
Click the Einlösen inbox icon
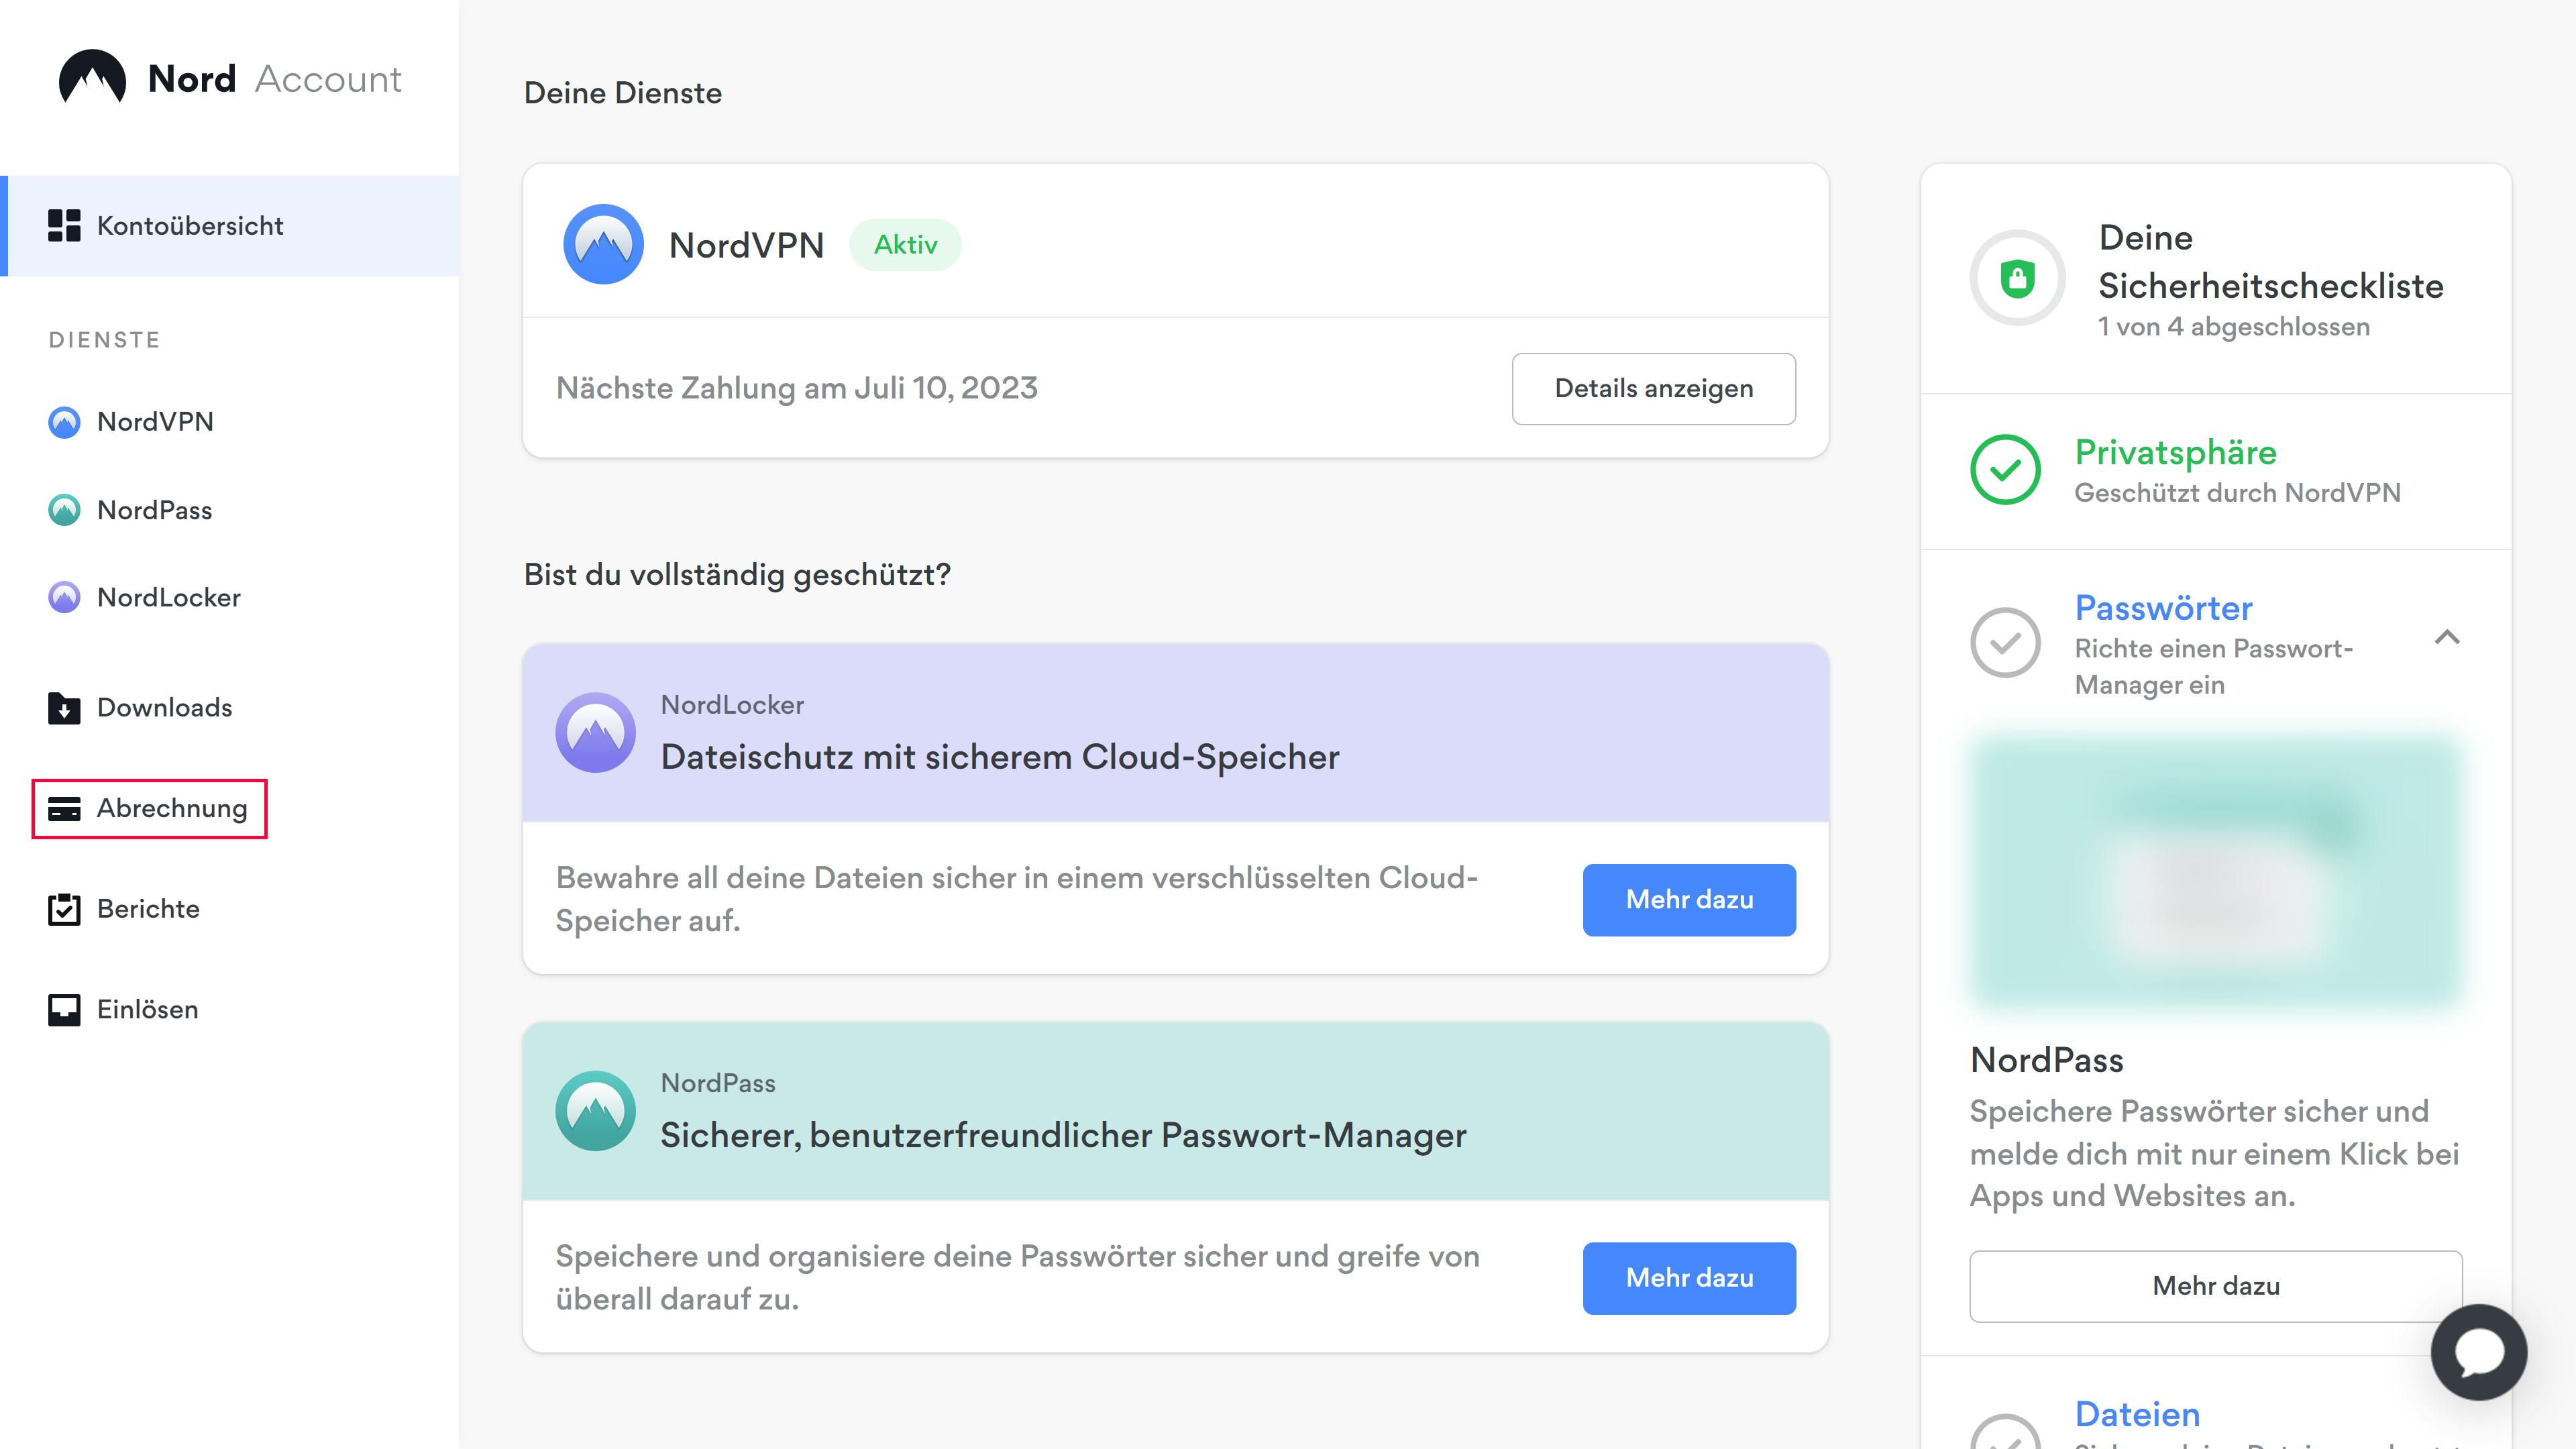(x=64, y=1010)
